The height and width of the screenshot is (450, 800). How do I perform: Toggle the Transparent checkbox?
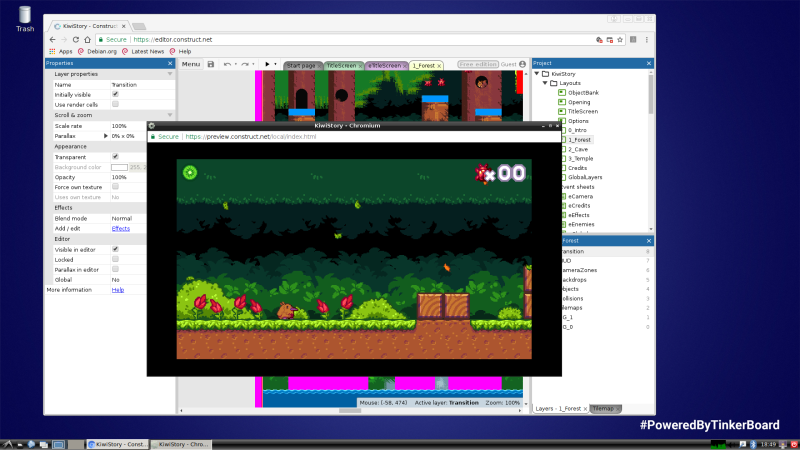[115, 157]
